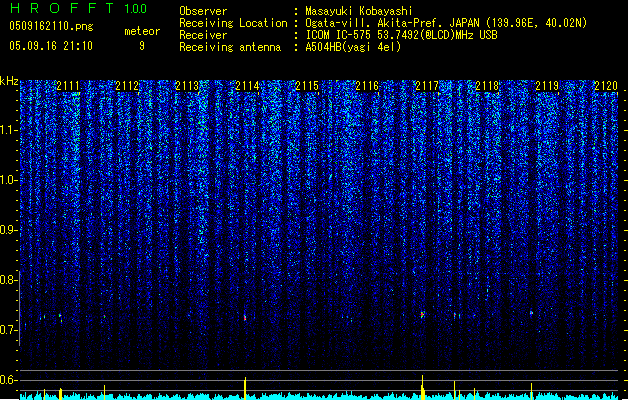Click the 2111 time marker

(x=68, y=86)
